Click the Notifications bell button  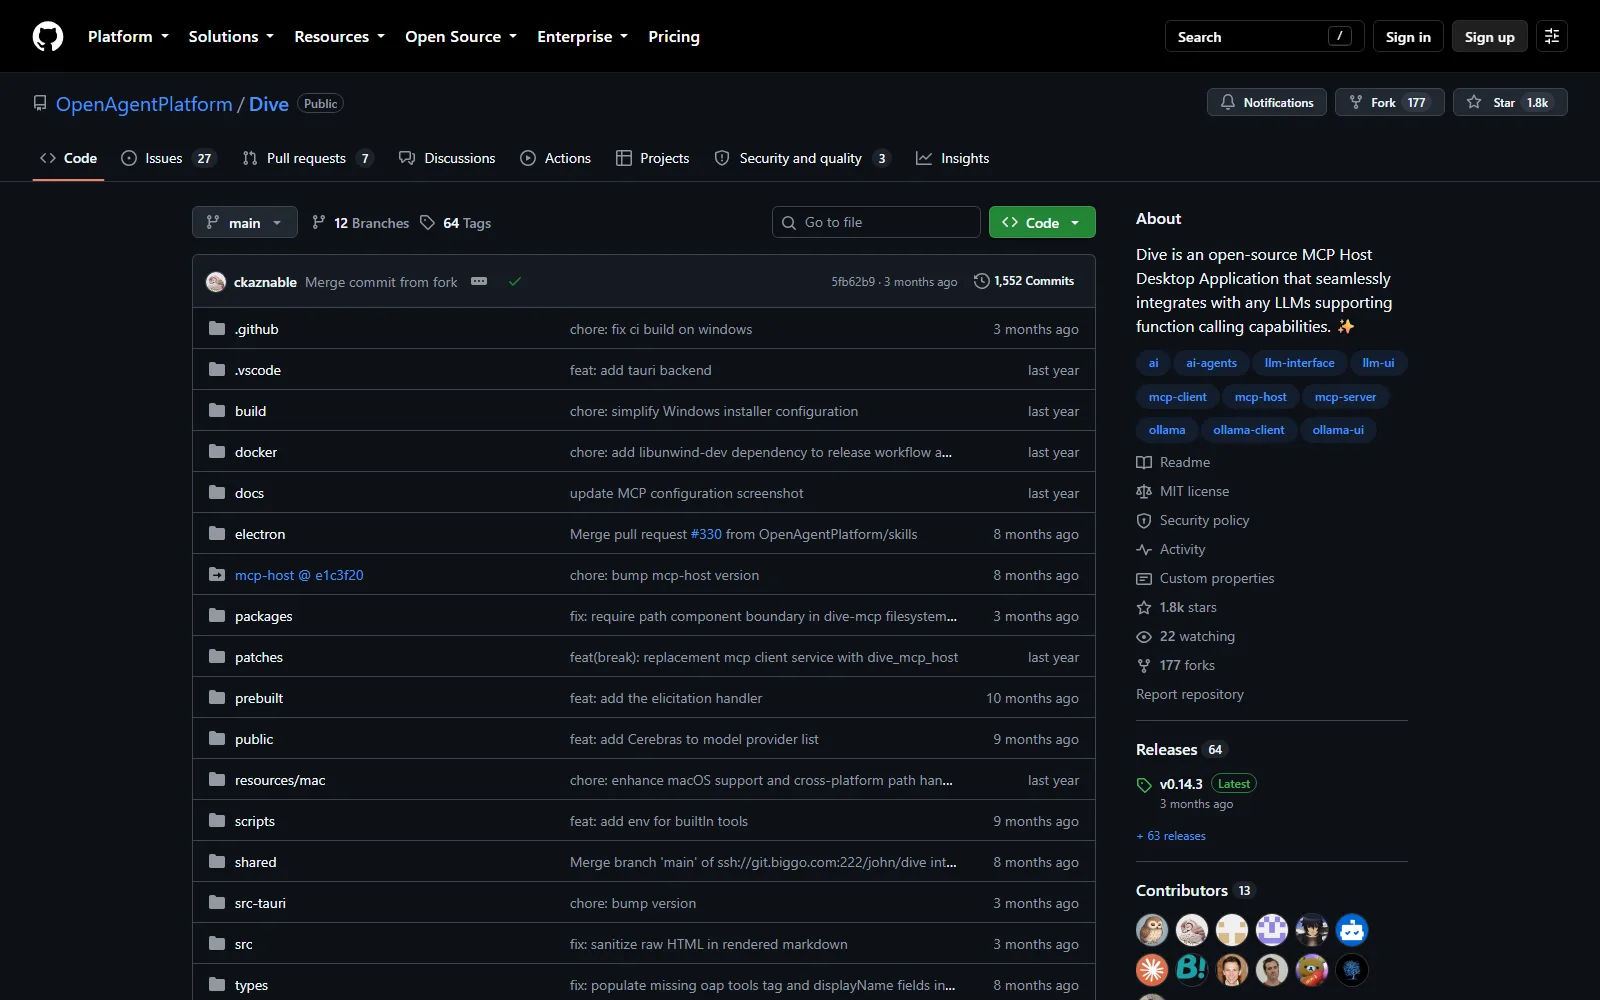coord(1267,102)
